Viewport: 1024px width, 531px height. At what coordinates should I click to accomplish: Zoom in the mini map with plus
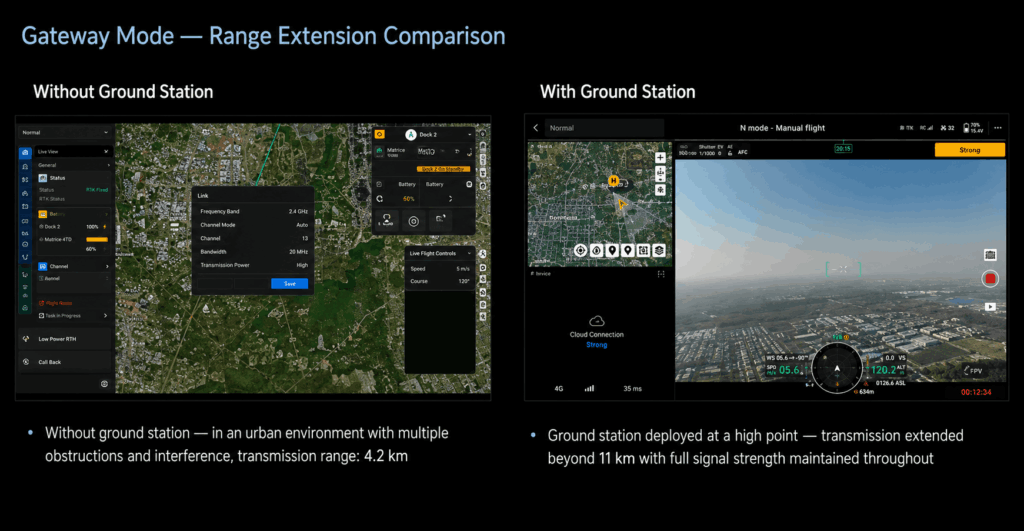[660, 157]
